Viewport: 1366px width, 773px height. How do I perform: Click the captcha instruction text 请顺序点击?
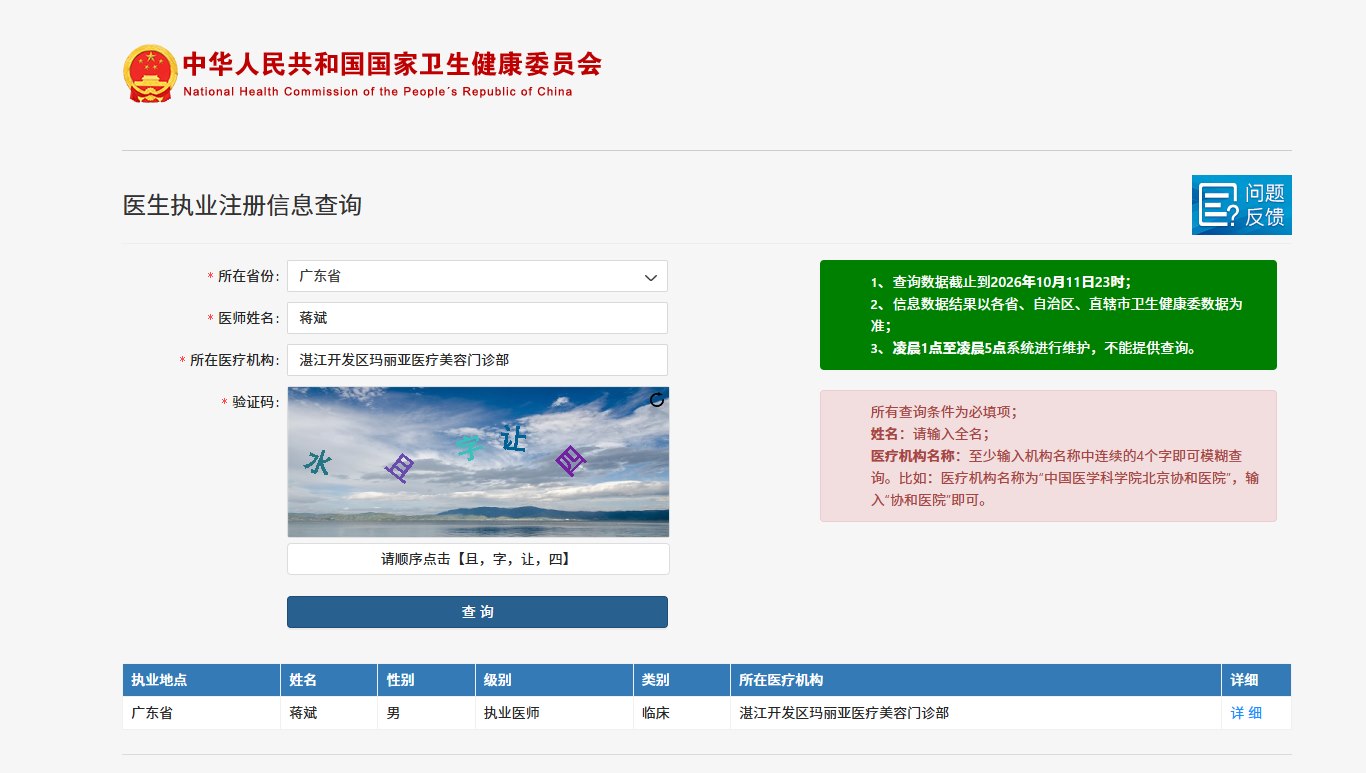coord(478,559)
